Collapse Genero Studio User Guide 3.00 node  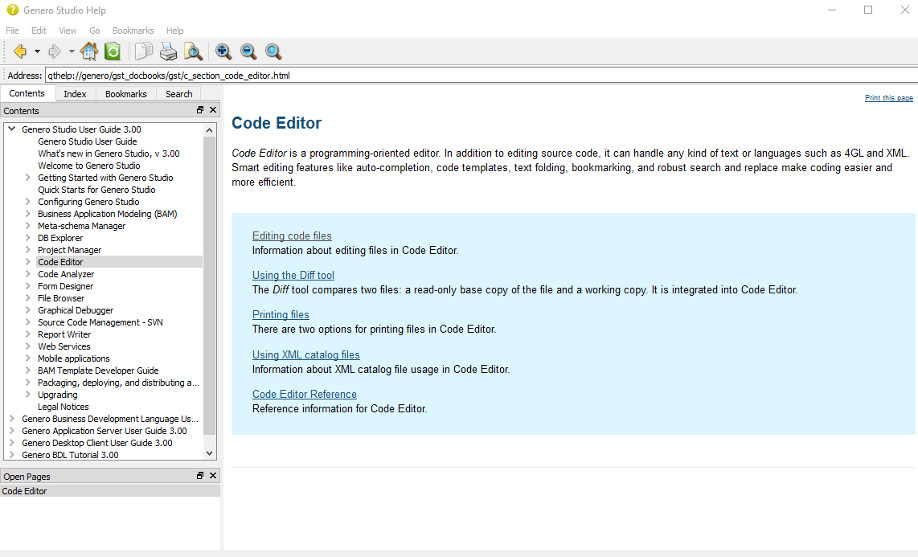(12, 129)
